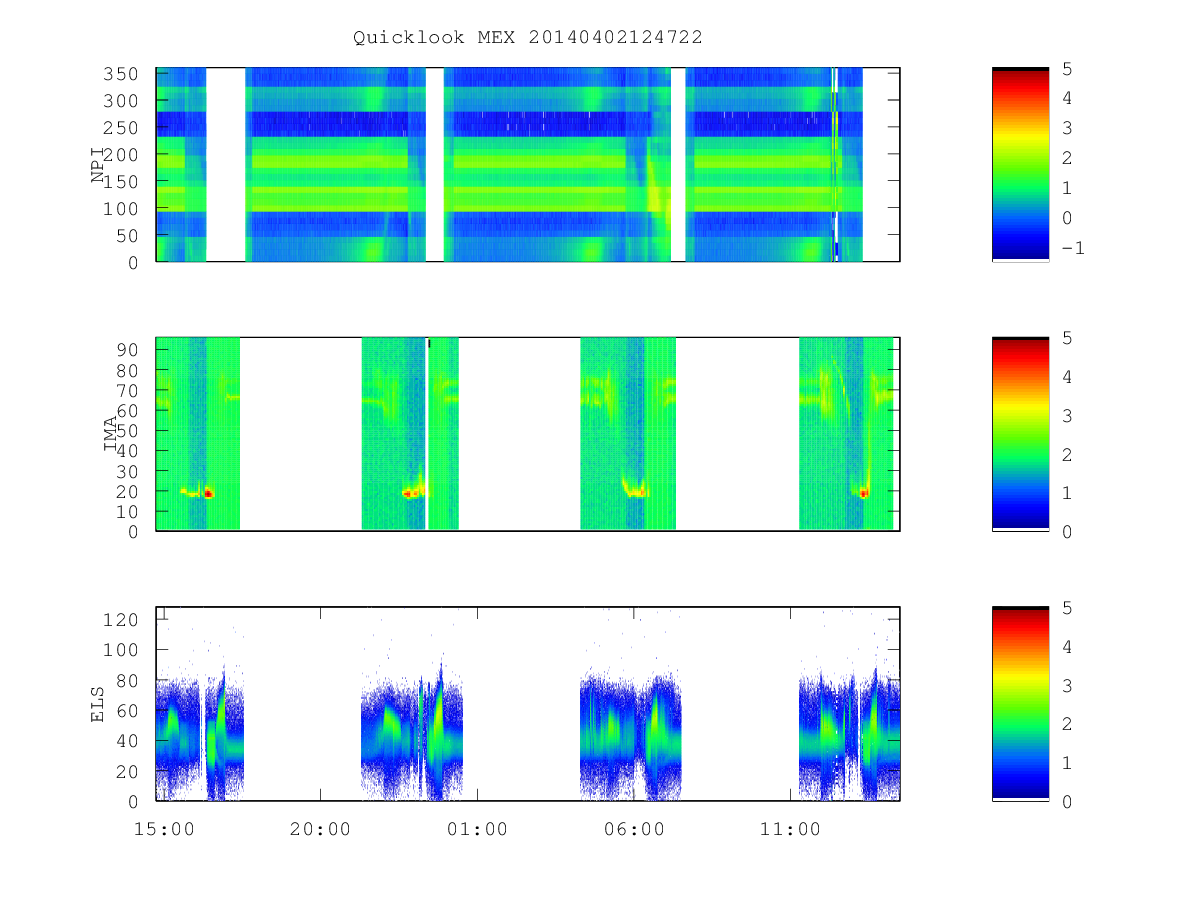Click the ELS panel color scale bar
This screenshot has width=1200, height=900.
coord(1020,704)
